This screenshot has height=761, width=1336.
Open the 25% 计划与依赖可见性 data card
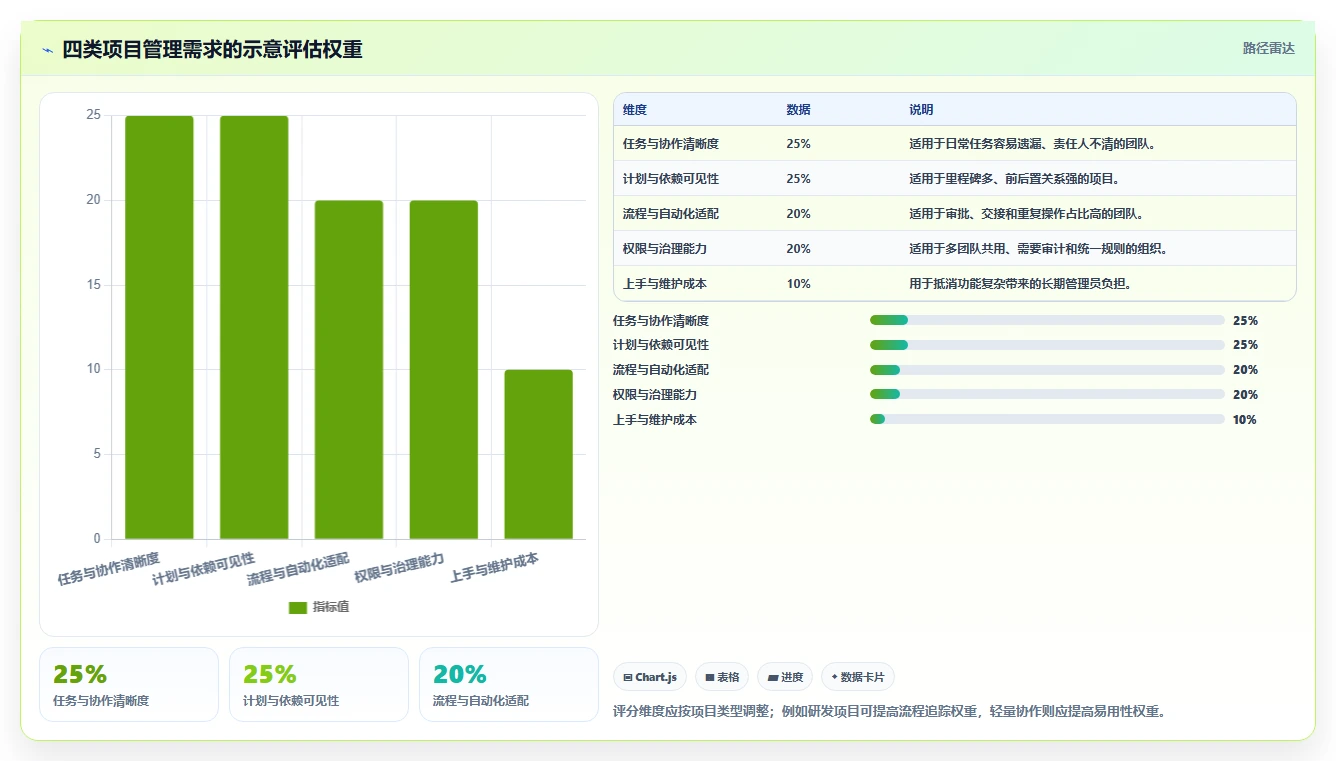(319, 684)
